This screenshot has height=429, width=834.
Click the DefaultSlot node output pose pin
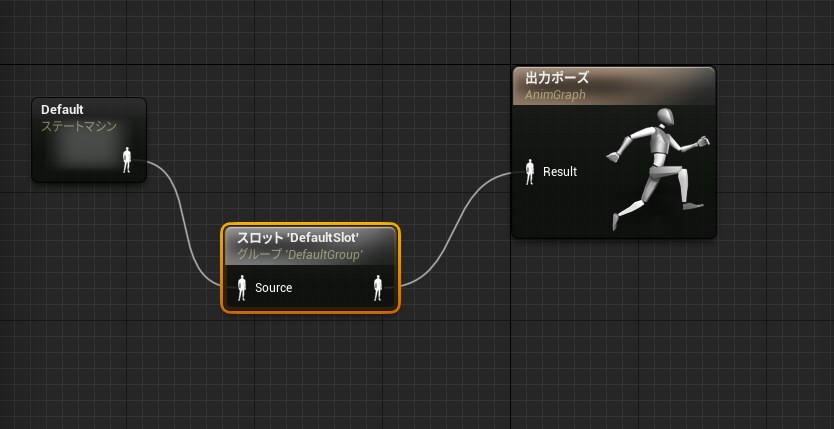tap(378, 288)
